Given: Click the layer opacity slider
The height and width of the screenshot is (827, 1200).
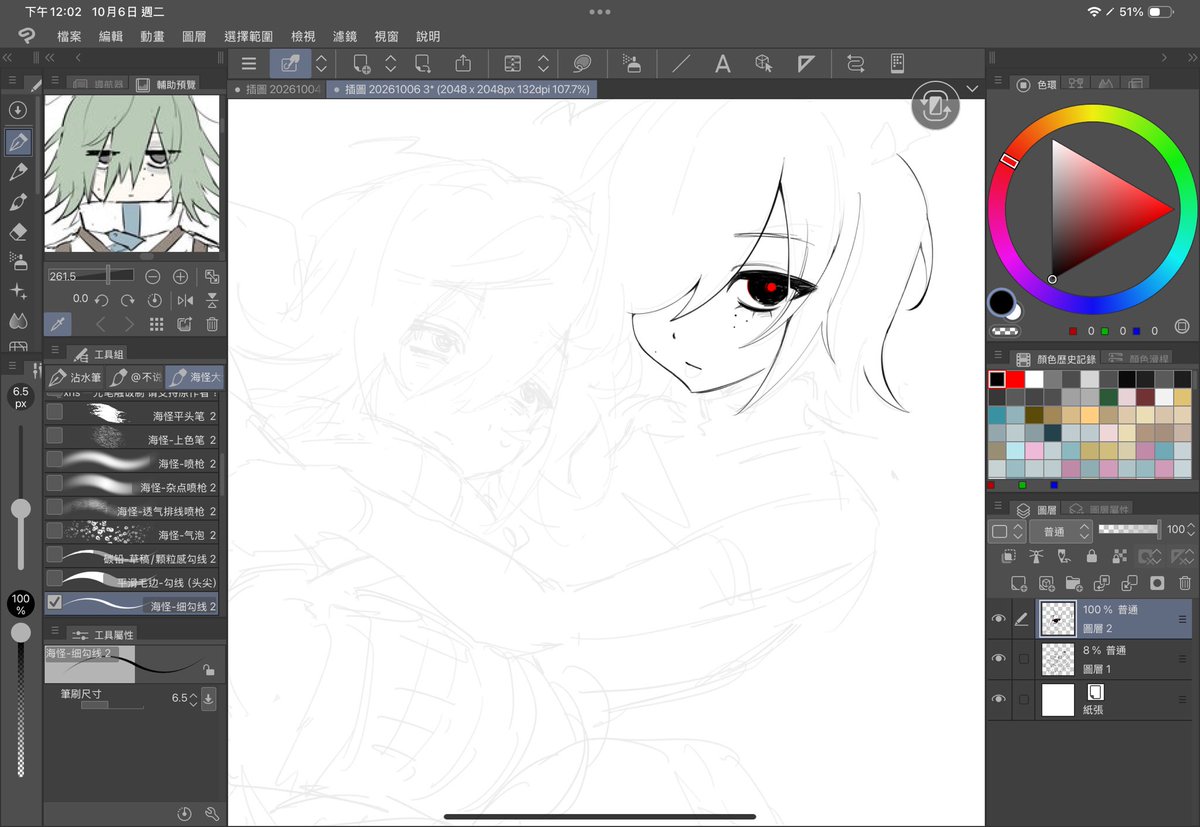Looking at the screenshot, I should (x=1129, y=528).
